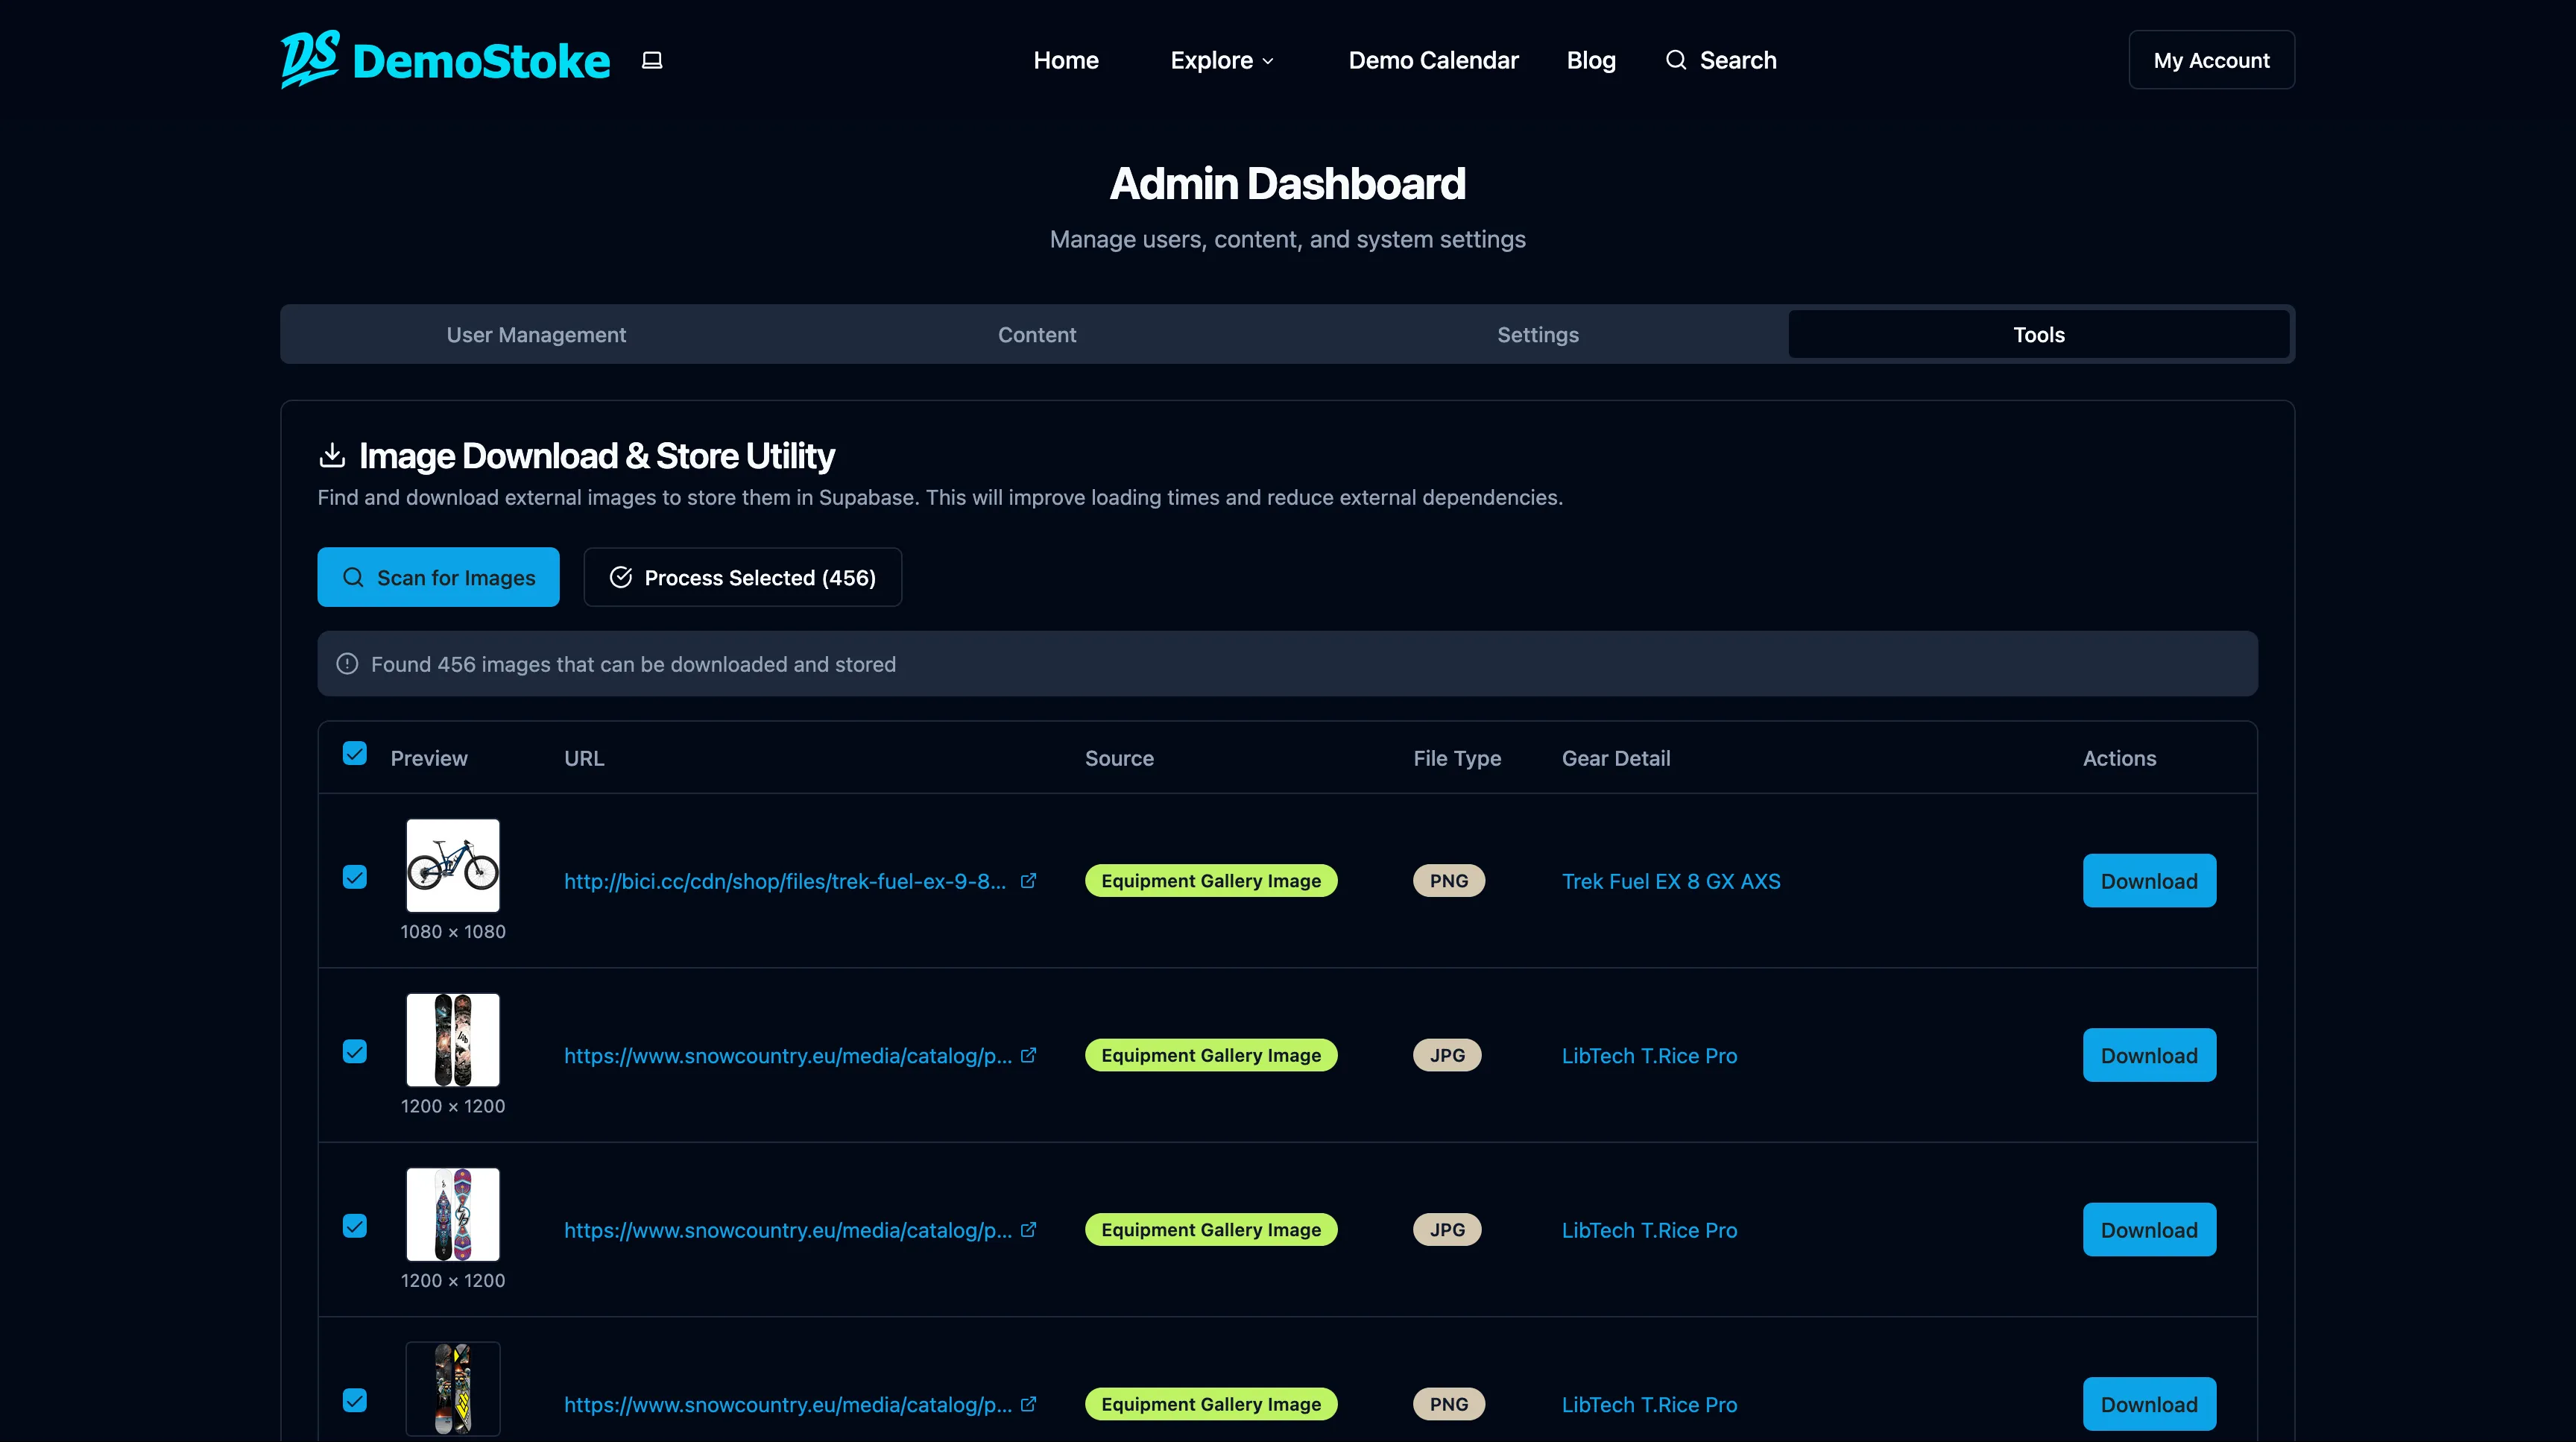Click the external link icon on the first snowcountry URL

click(x=1029, y=1055)
